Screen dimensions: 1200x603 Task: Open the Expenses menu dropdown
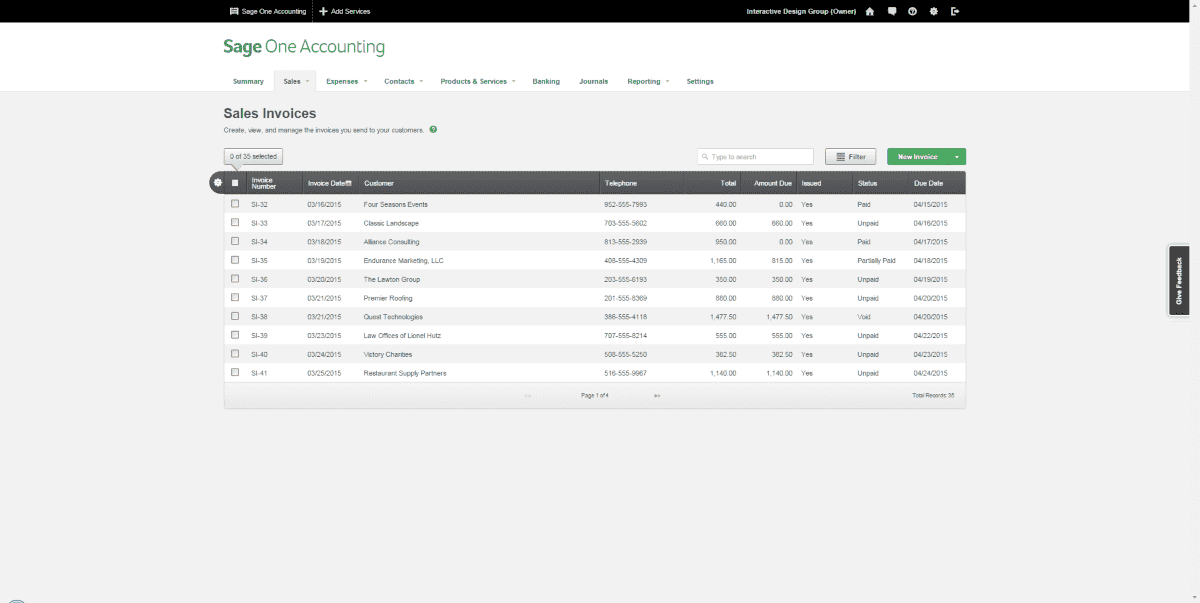point(347,81)
